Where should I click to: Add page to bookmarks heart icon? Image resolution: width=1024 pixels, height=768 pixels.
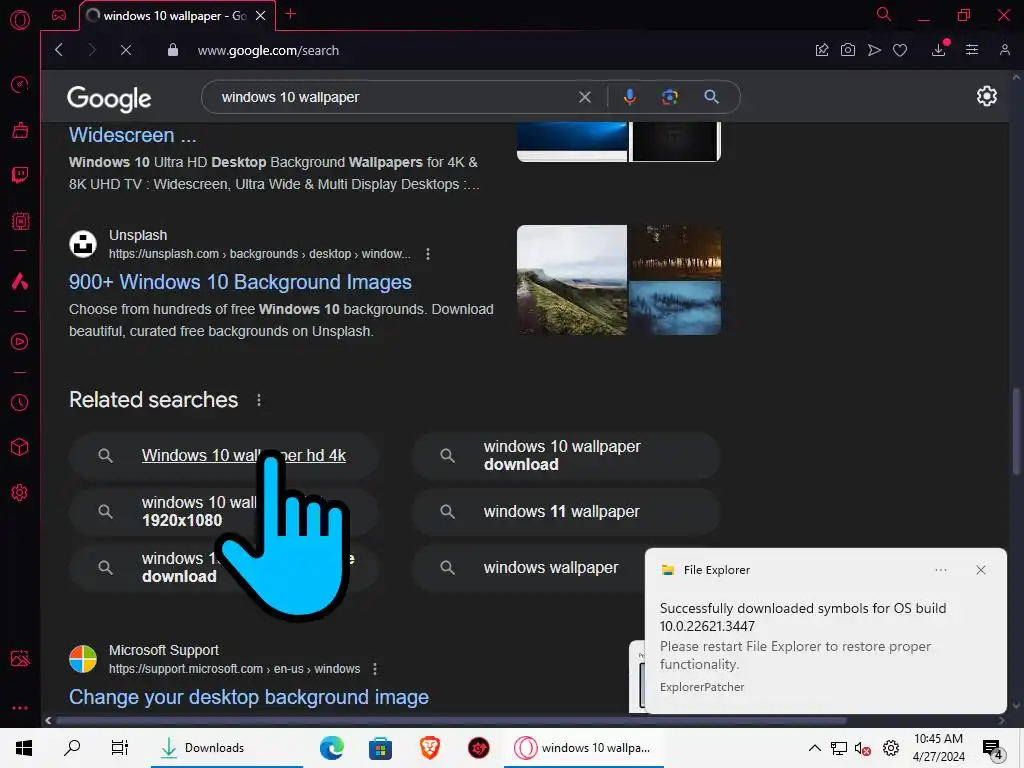tap(900, 50)
